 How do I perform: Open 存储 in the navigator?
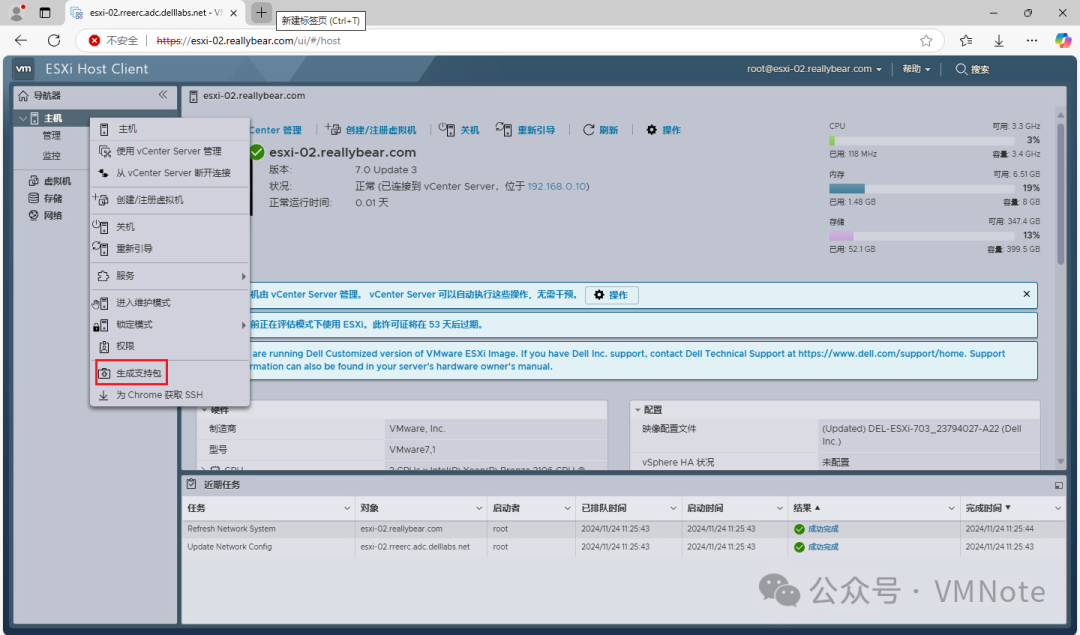pos(45,198)
